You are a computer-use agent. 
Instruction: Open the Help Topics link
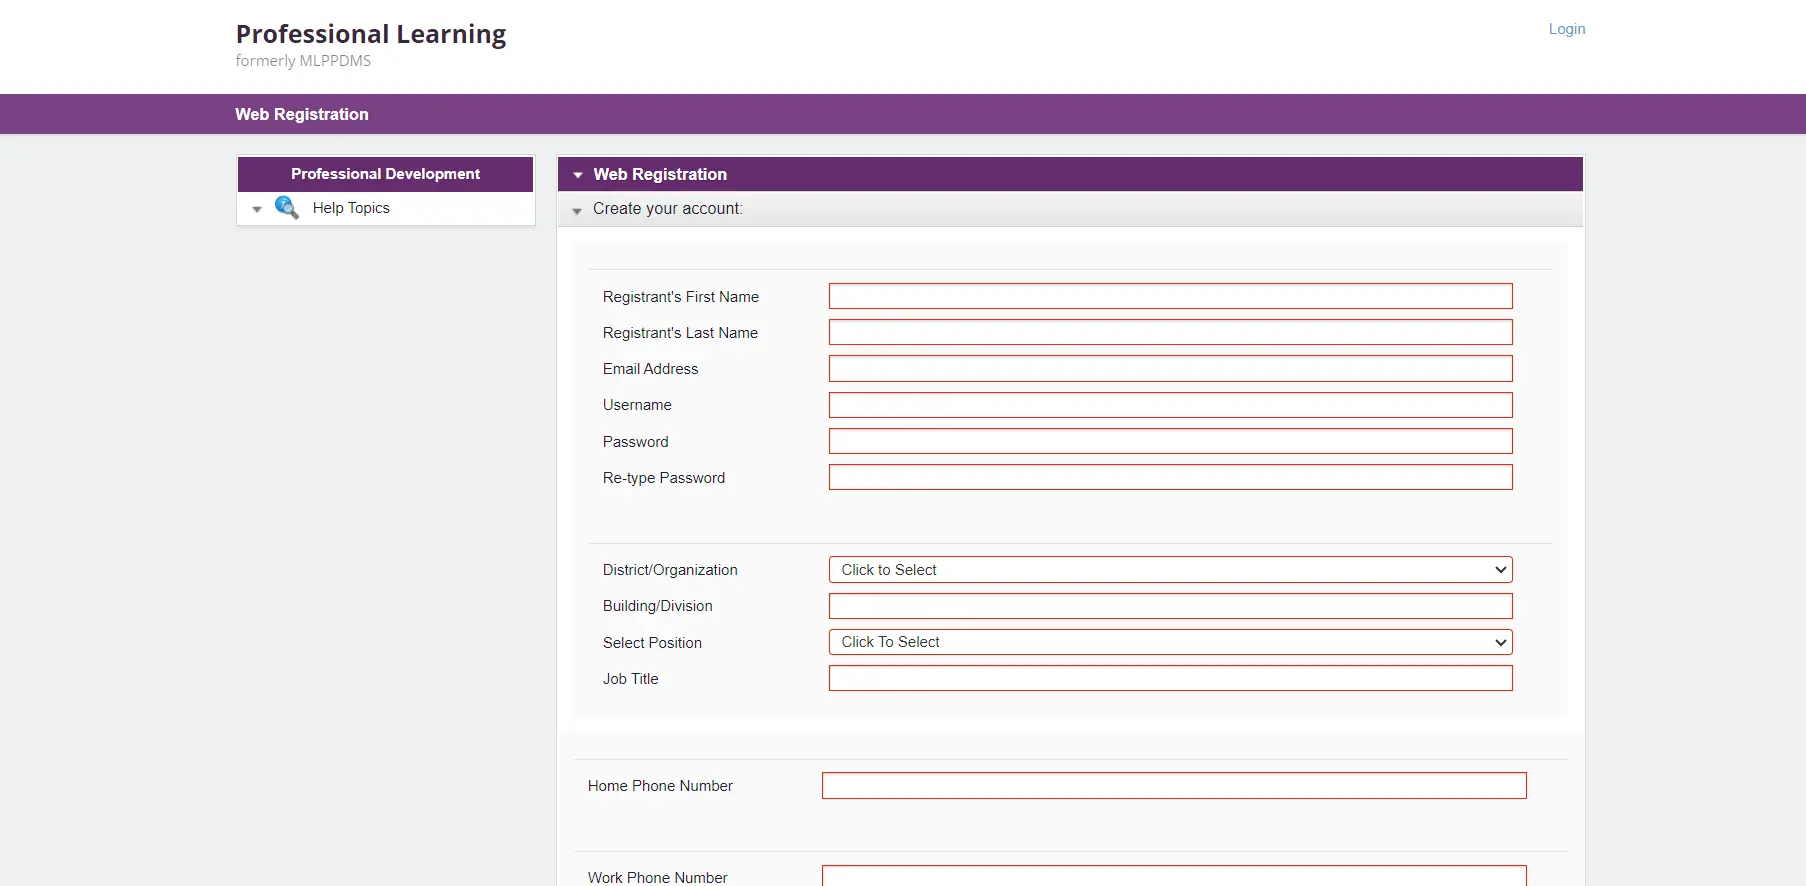click(x=351, y=208)
